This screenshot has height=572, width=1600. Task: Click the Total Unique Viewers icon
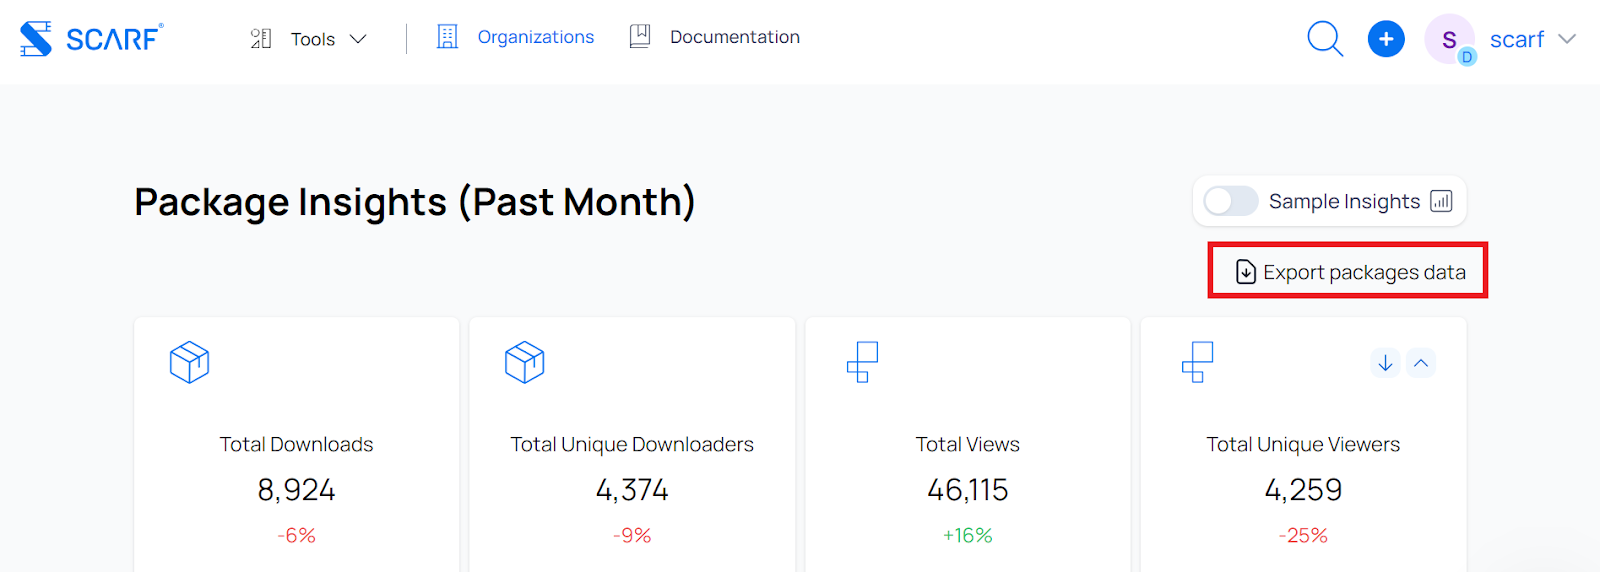[x=1197, y=362]
